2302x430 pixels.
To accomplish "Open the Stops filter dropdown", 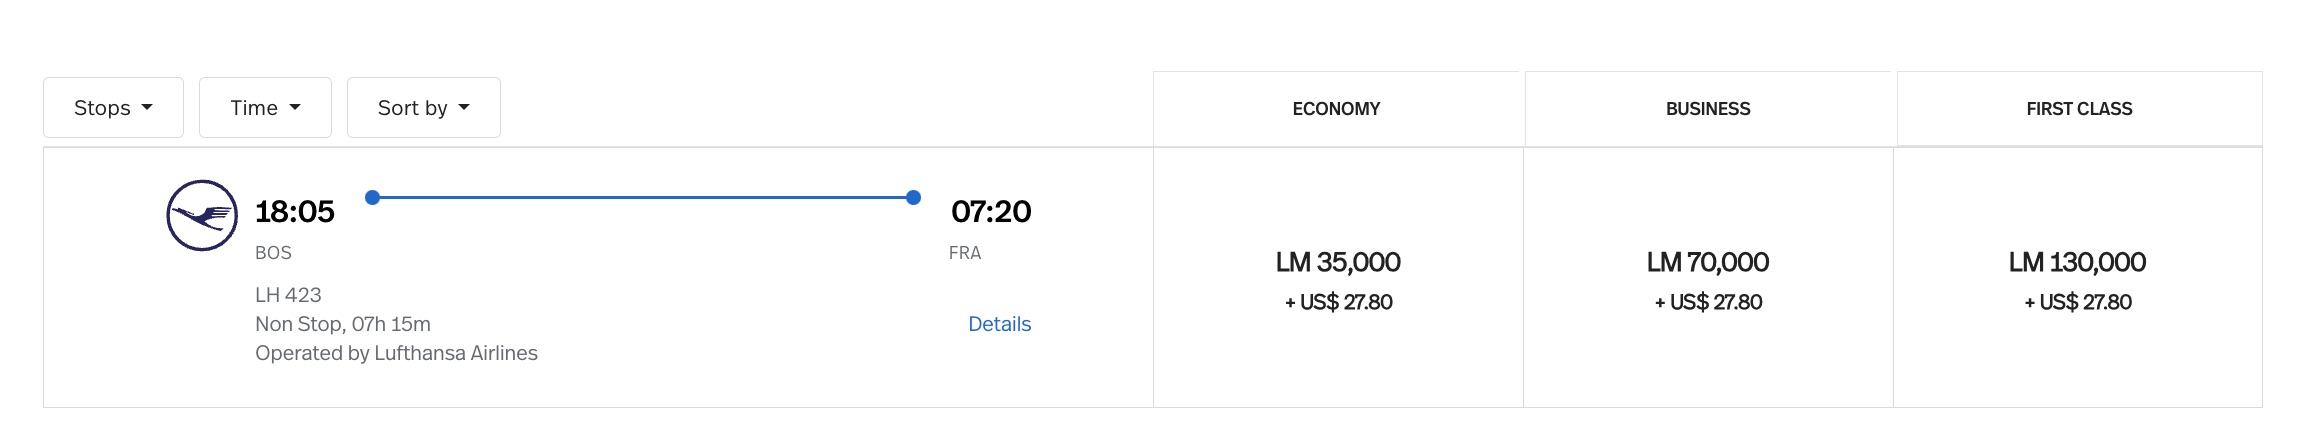I will (x=113, y=108).
